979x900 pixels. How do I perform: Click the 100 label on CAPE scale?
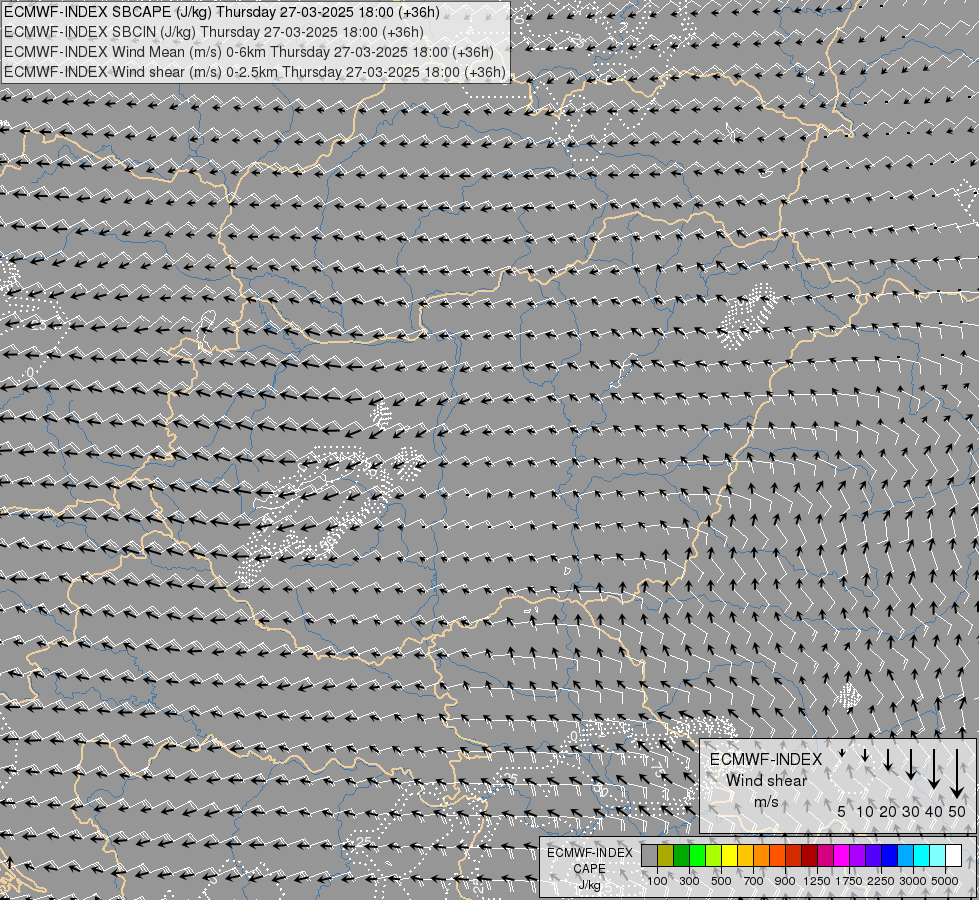657,881
